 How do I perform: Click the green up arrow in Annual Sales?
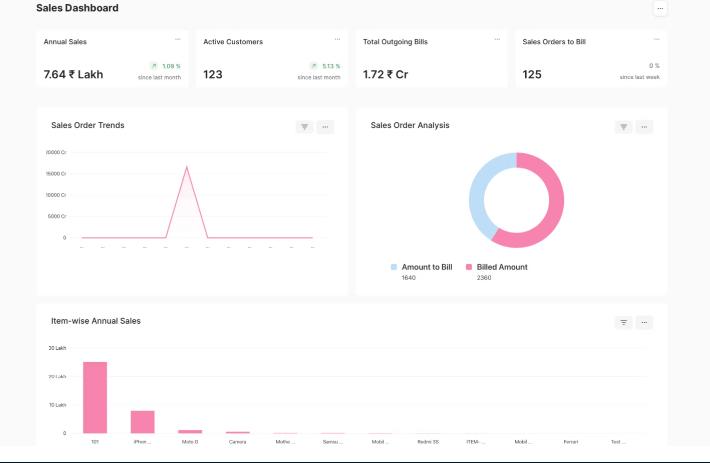click(x=154, y=66)
